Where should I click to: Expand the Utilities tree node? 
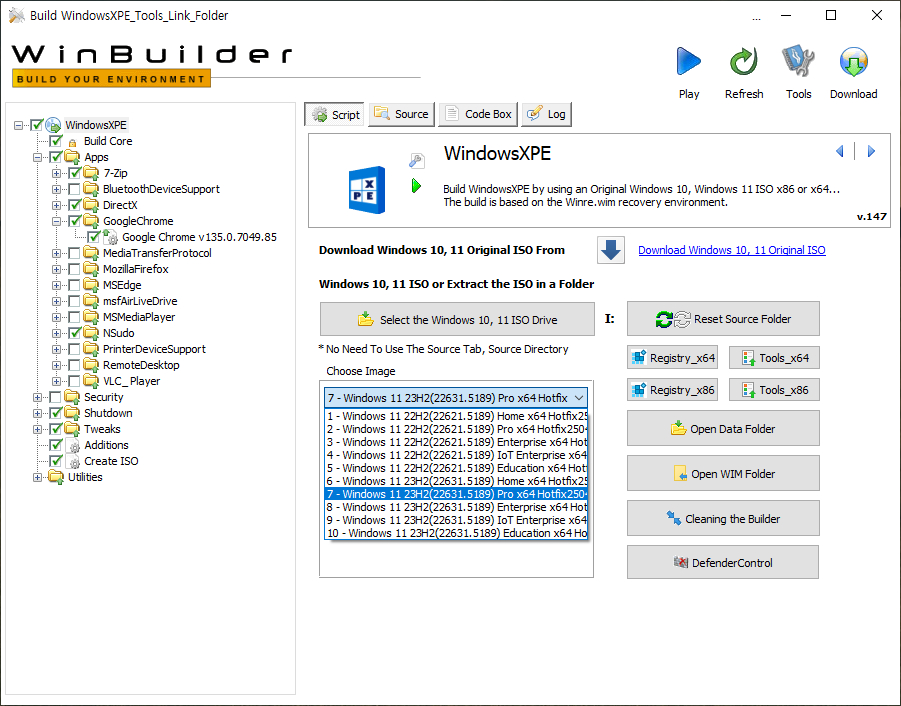[37, 477]
